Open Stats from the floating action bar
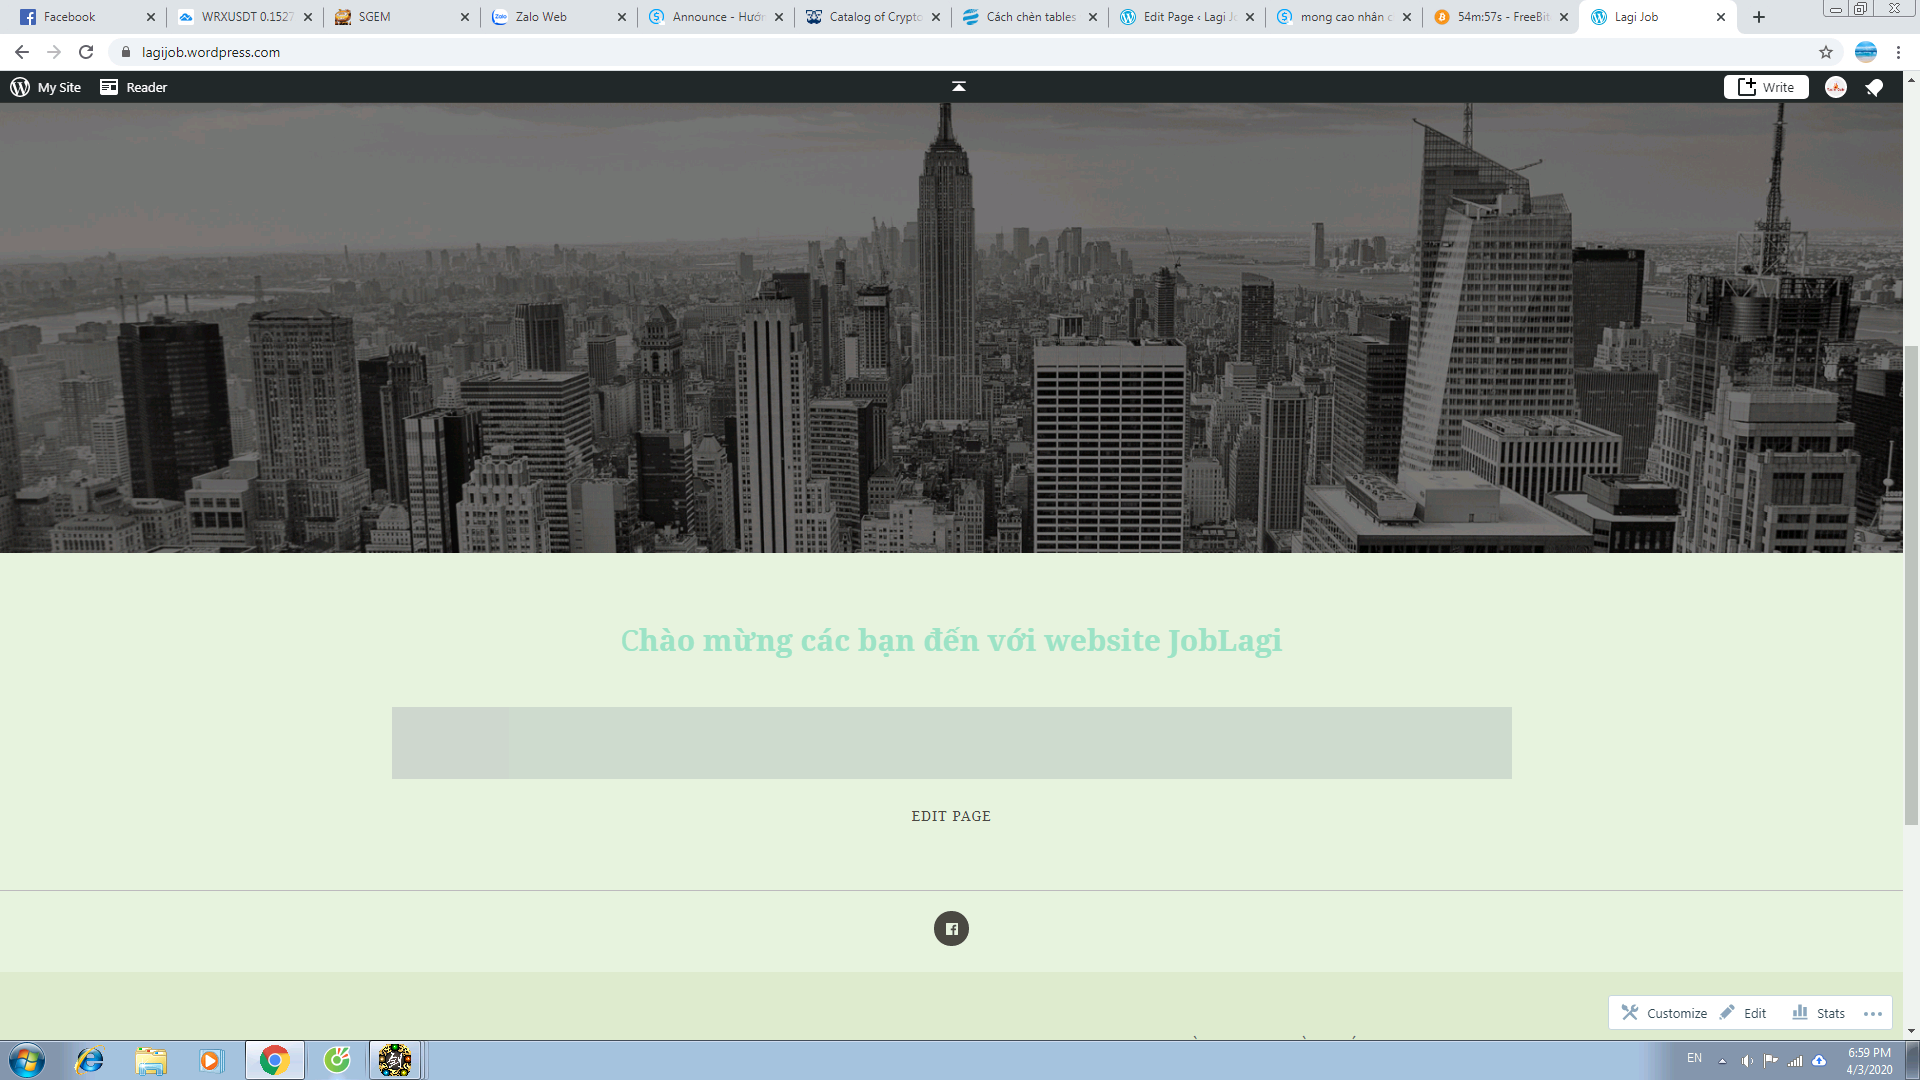The width and height of the screenshot is (1920, 1080). tap(1819, 1013)
